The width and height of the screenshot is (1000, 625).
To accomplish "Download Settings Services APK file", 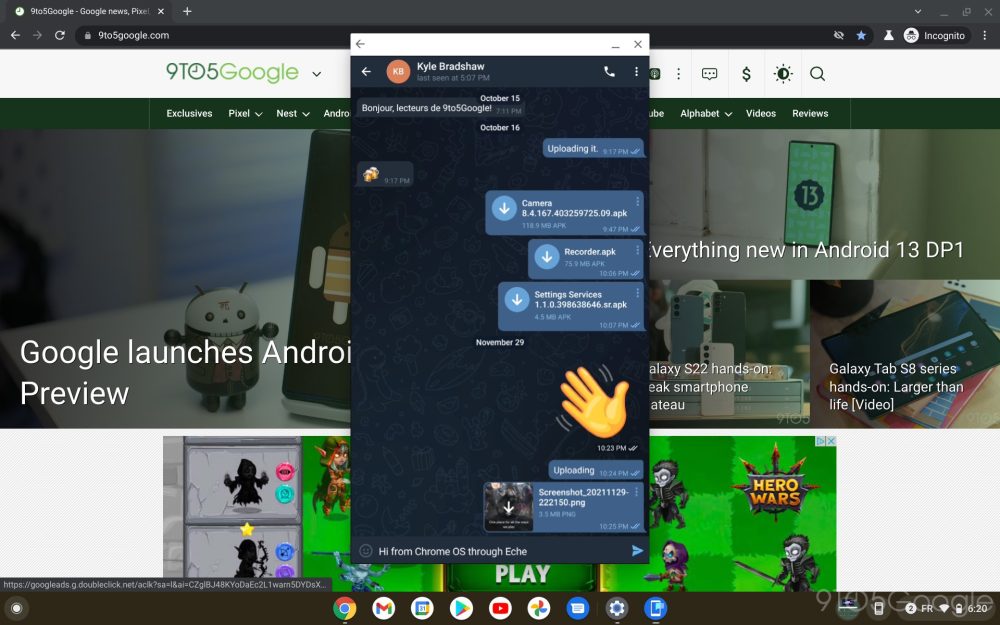I will [x=517, y=300].
